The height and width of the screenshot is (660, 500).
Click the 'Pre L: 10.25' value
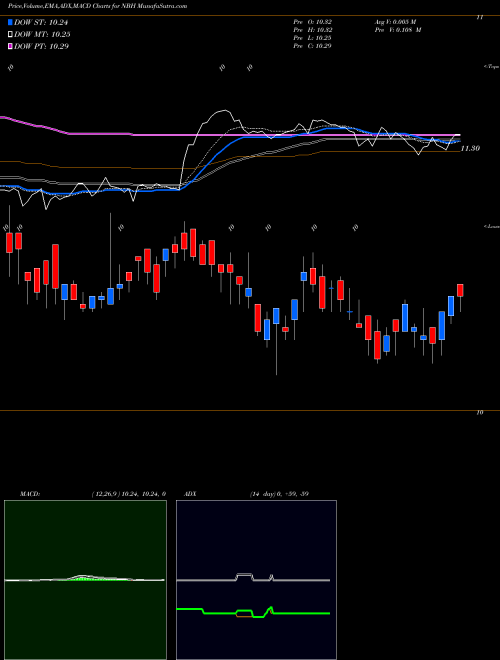point(312,38)
